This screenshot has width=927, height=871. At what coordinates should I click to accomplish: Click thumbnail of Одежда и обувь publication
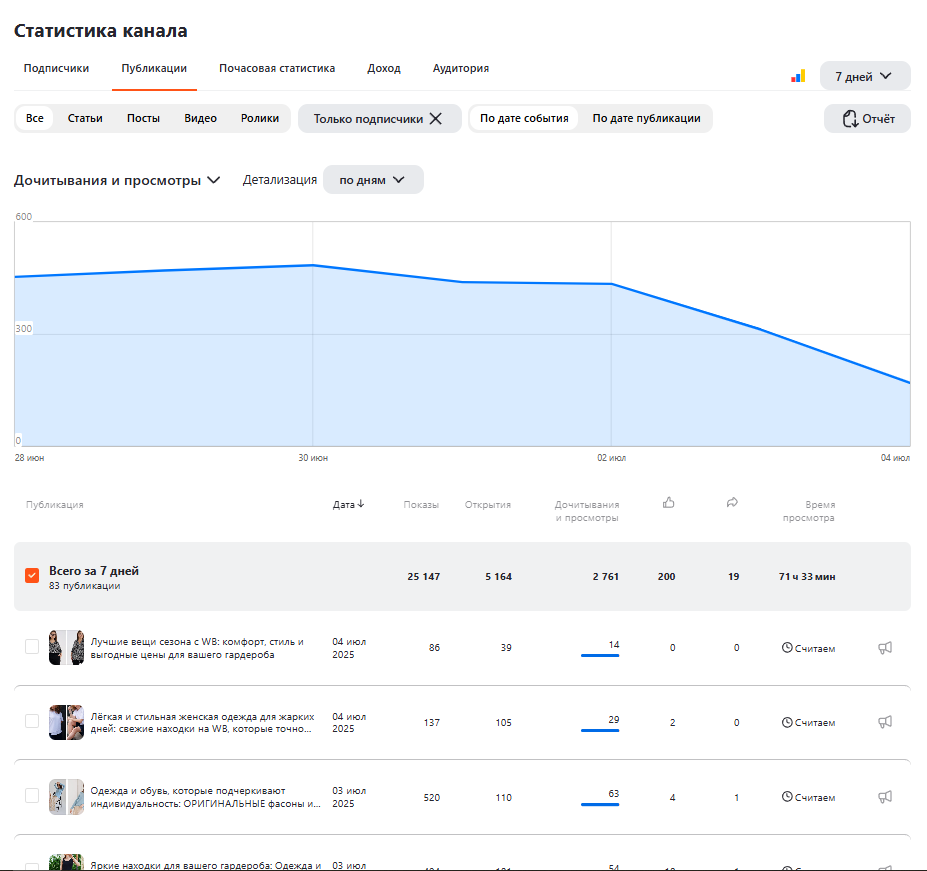tap(66, 797)
